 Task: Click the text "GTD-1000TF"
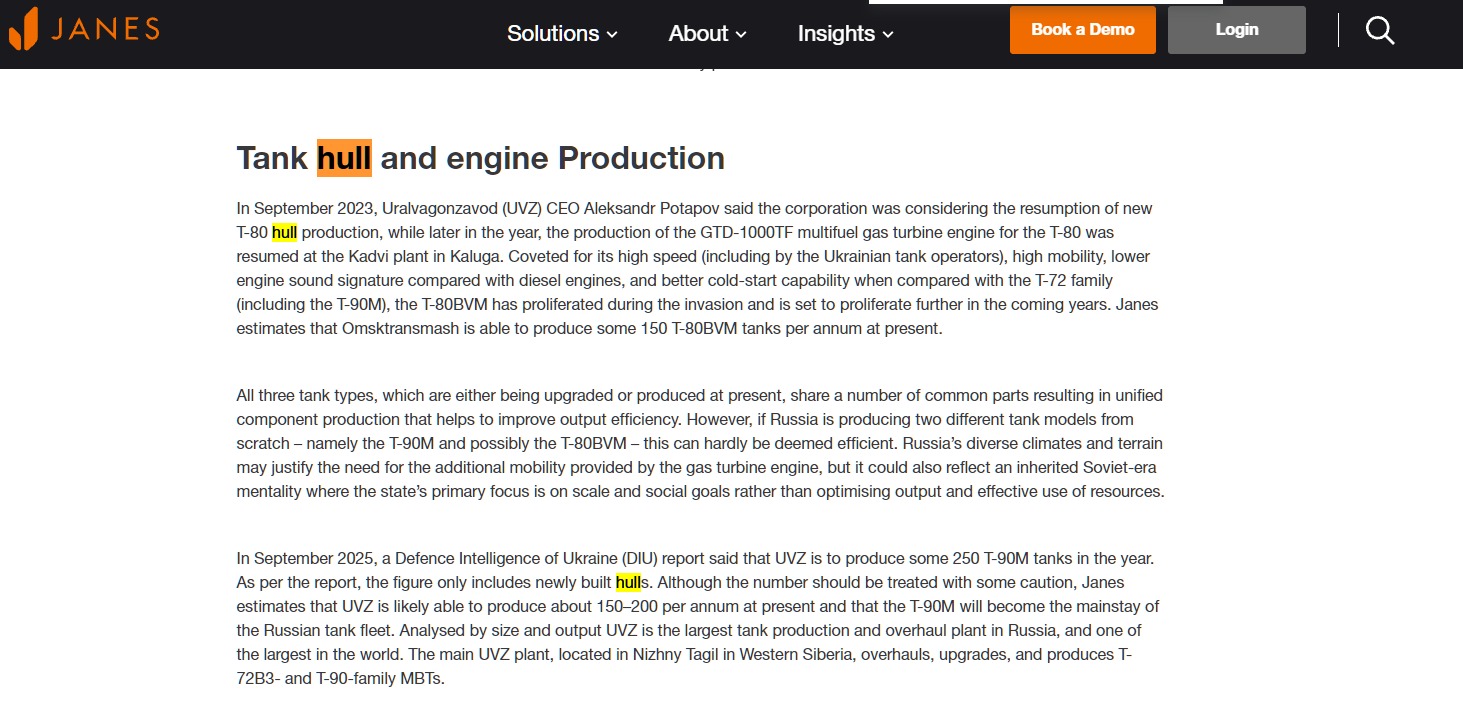[746, 233]
